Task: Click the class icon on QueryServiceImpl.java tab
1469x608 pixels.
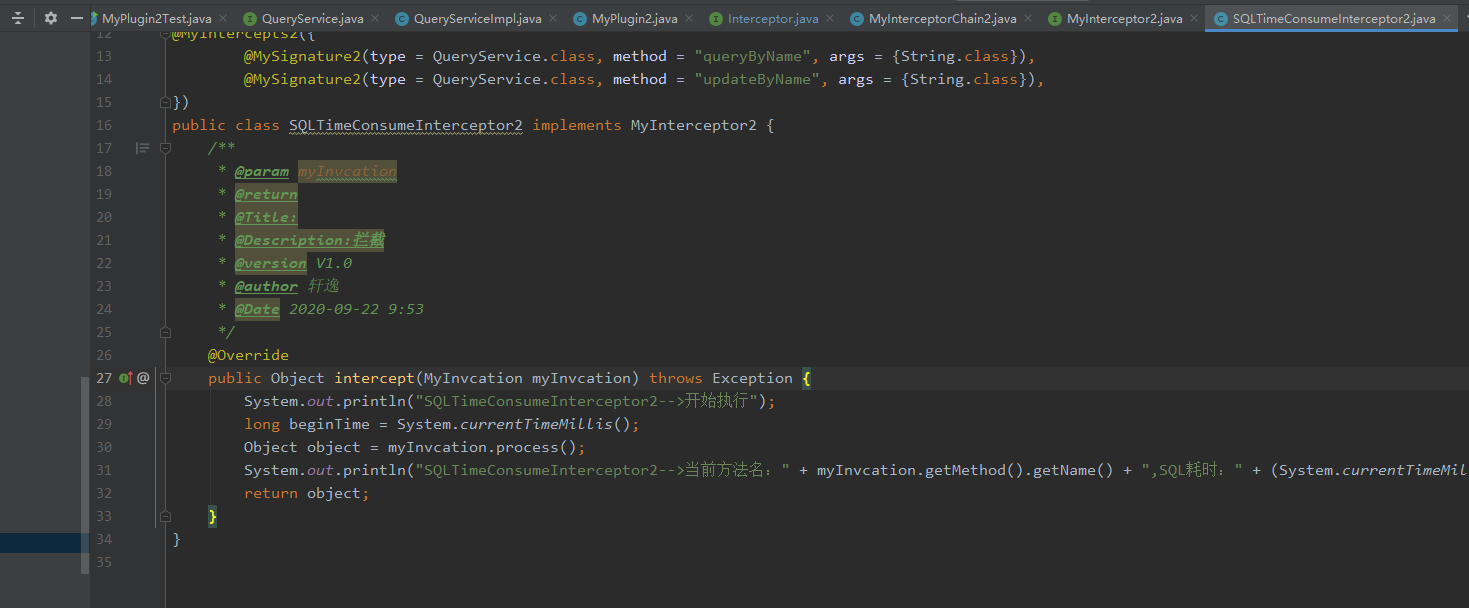Action: click(x=402, y=19)
